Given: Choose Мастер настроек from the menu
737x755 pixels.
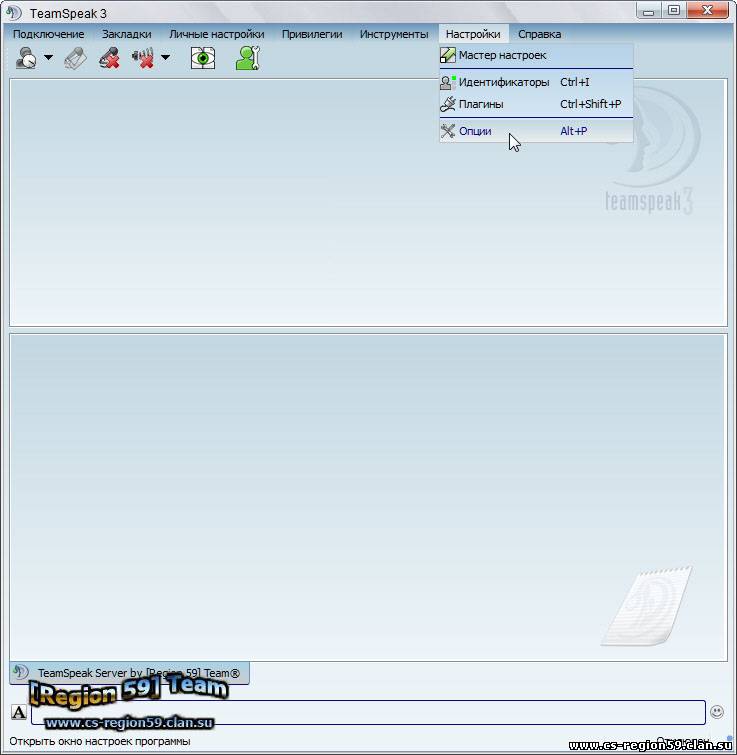Looking at the screenshot, I should [536, 55].
